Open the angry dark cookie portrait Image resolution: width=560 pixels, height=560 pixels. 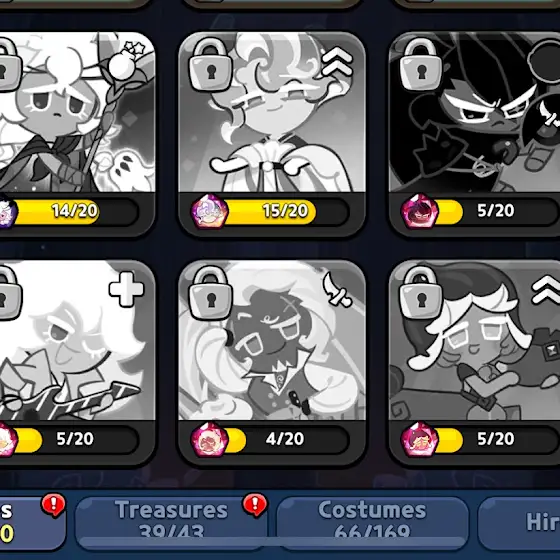coord(475,112)
